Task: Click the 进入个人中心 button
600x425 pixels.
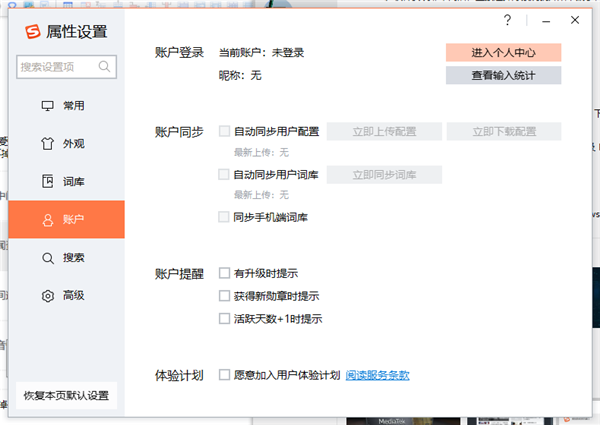Action: [503, 52]
